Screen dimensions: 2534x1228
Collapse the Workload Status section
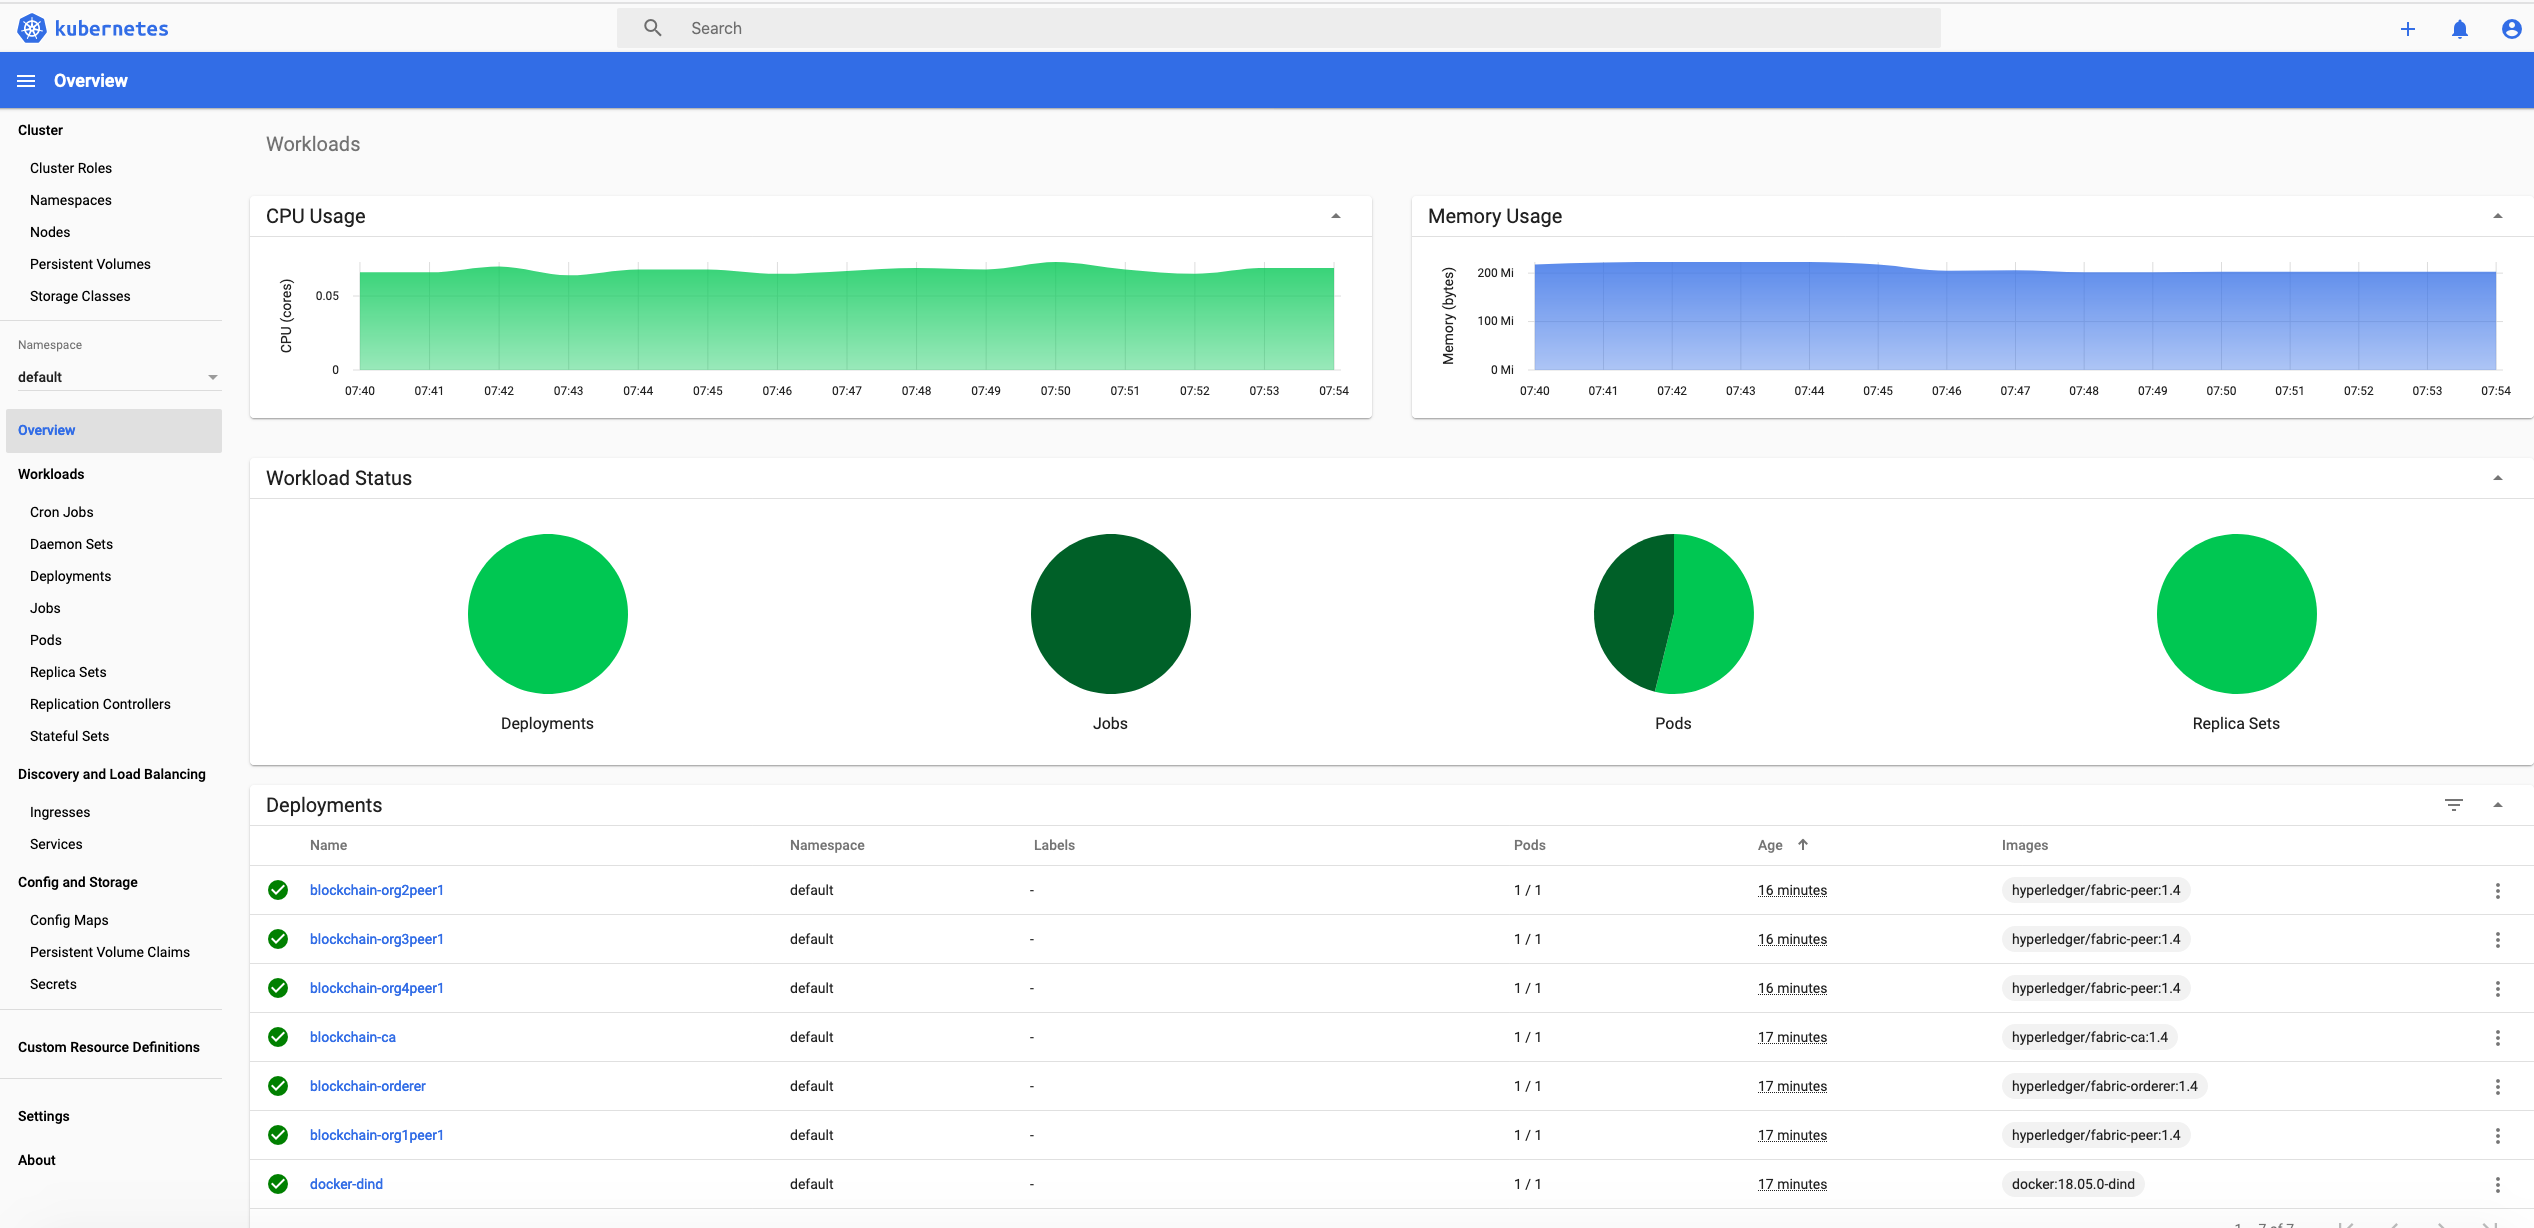2497,478
